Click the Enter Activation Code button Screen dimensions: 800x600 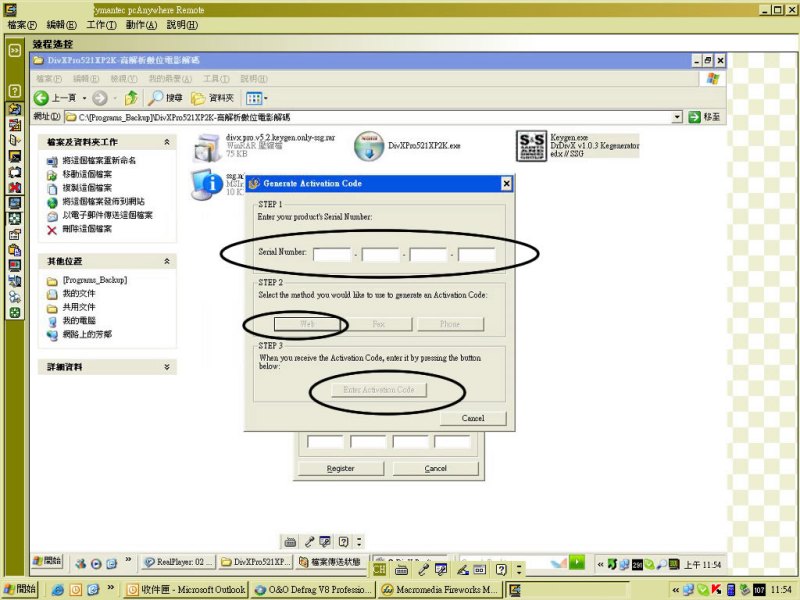379,390
